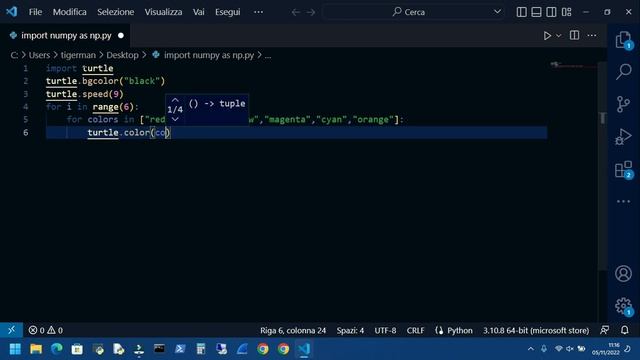
Task: Open the Windows Start menu
Action: pyautogui.click(x=15, y=349)
